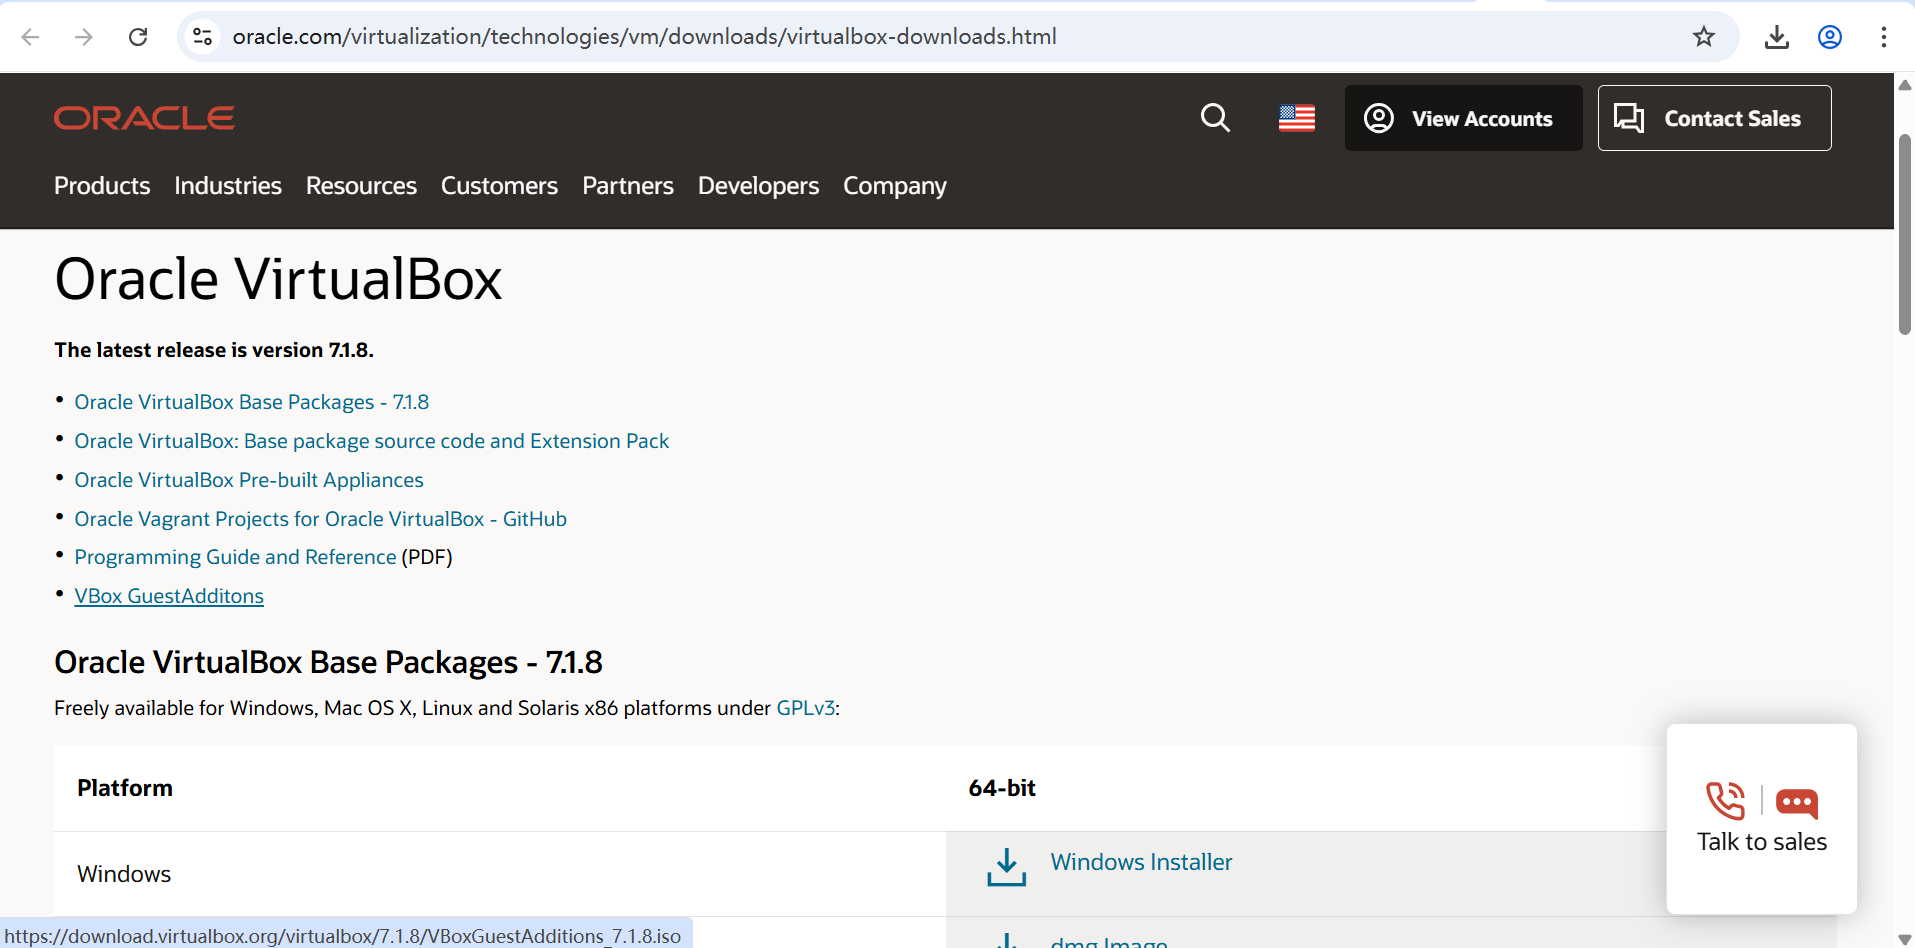Click the page vertical scrollbar thumb

click(1905, 233)
